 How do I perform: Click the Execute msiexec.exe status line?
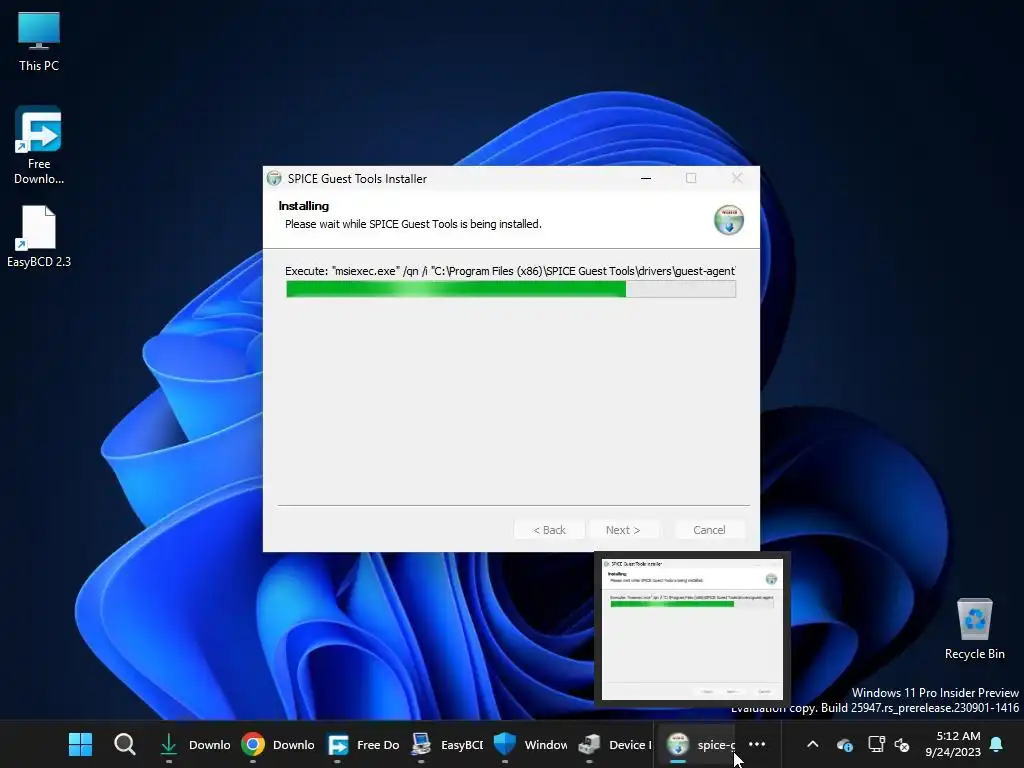510,271
